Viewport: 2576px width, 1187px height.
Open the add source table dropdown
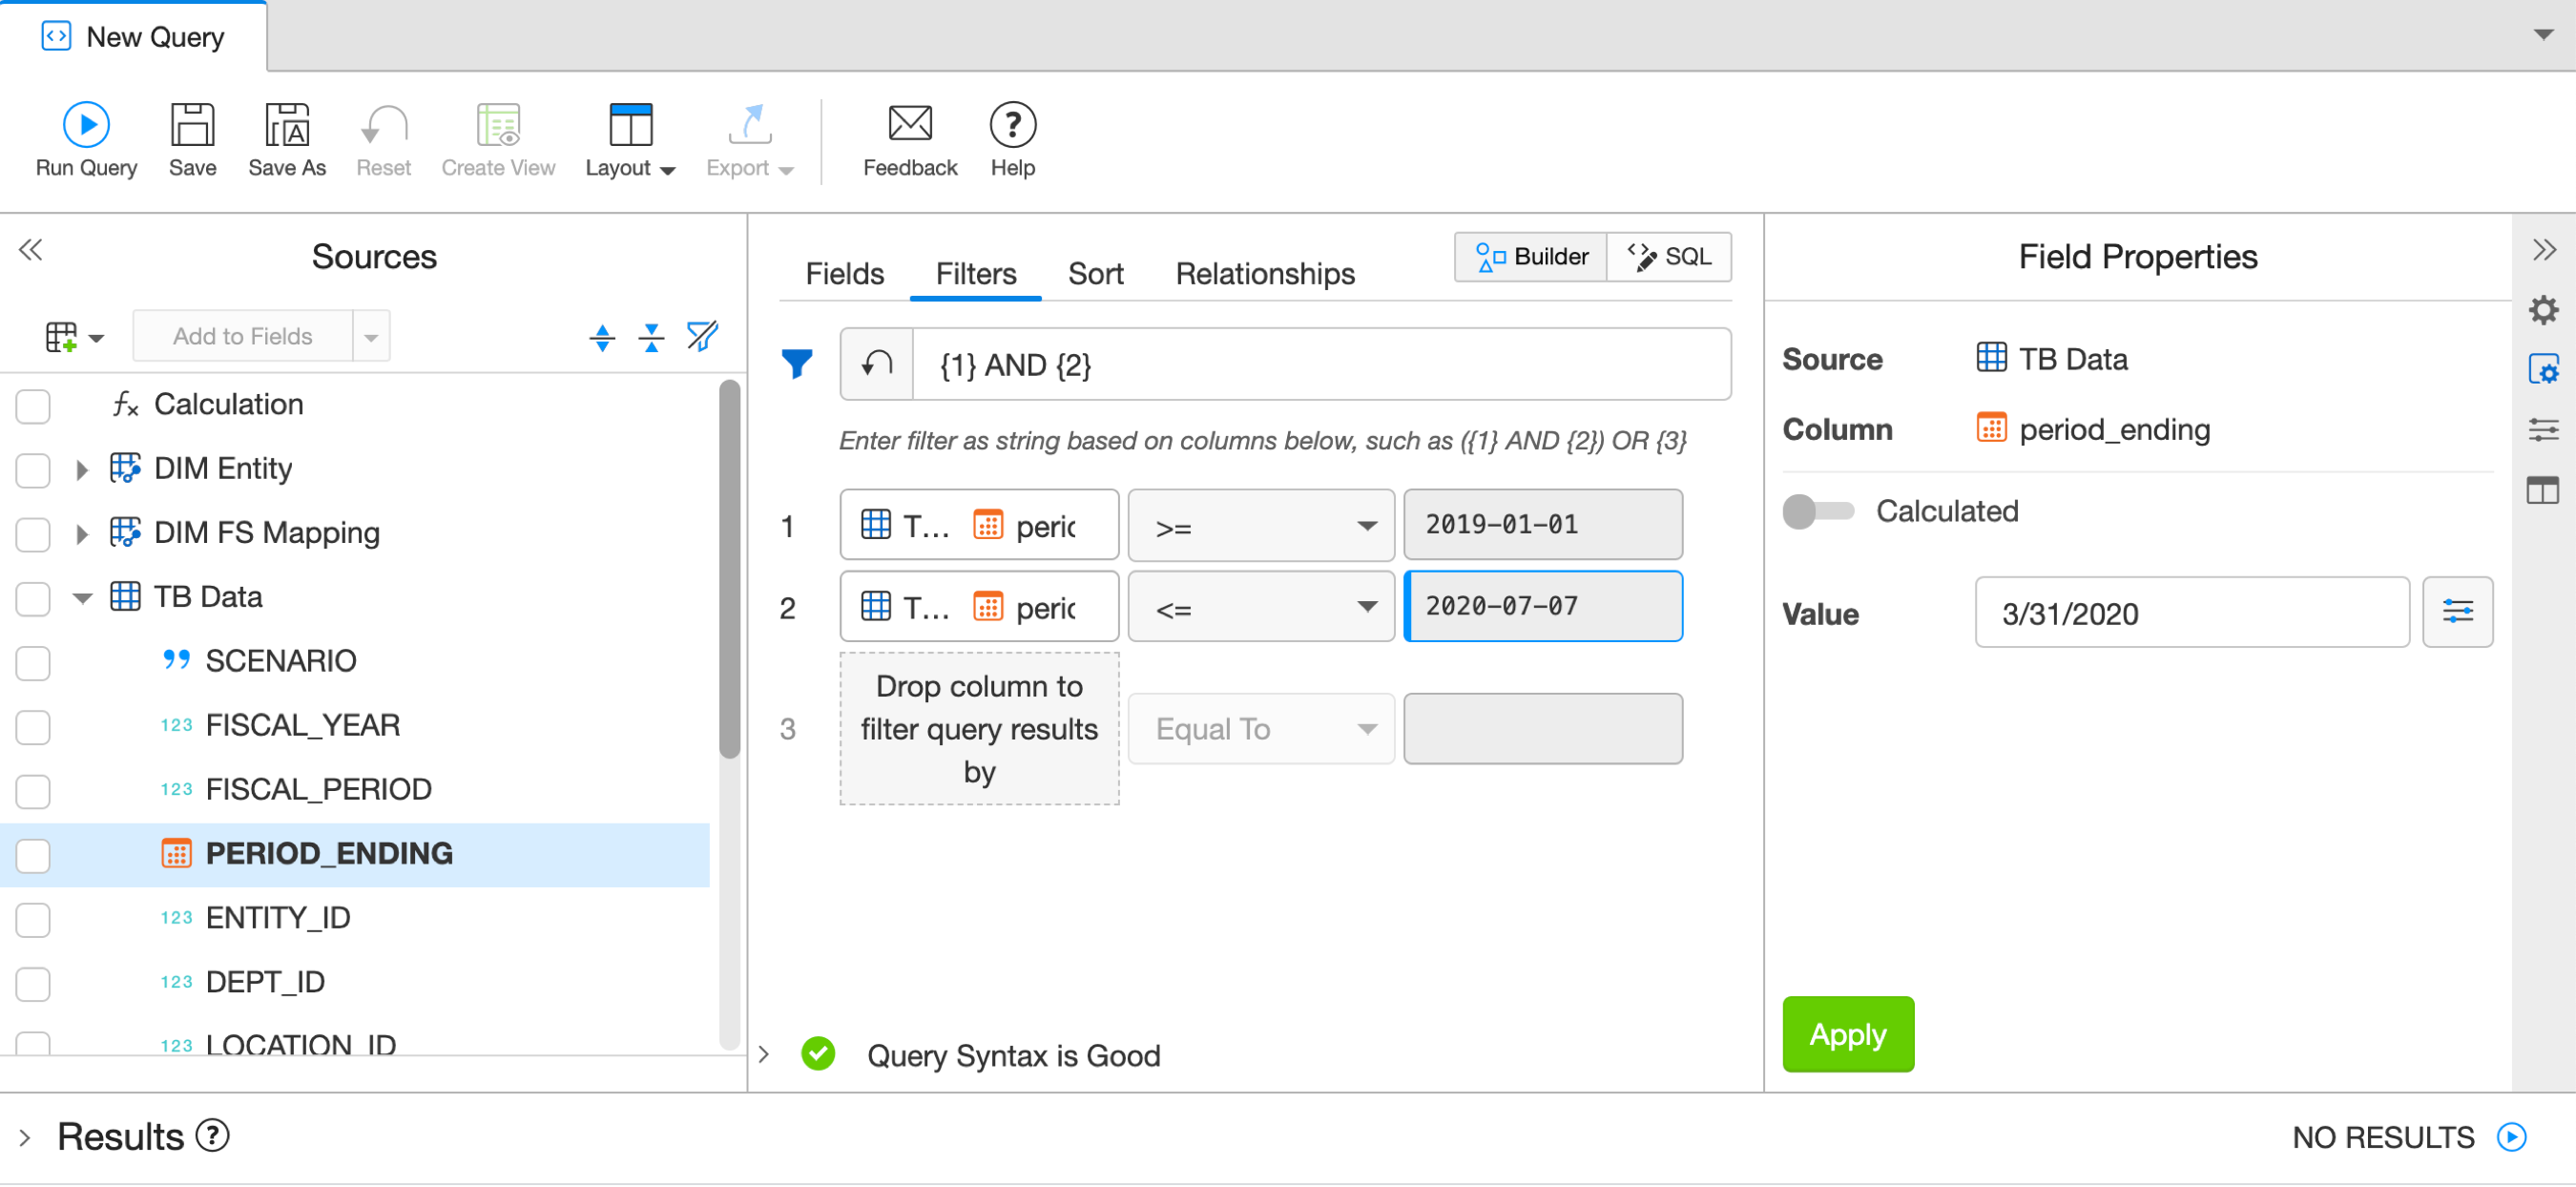(75, 337)
